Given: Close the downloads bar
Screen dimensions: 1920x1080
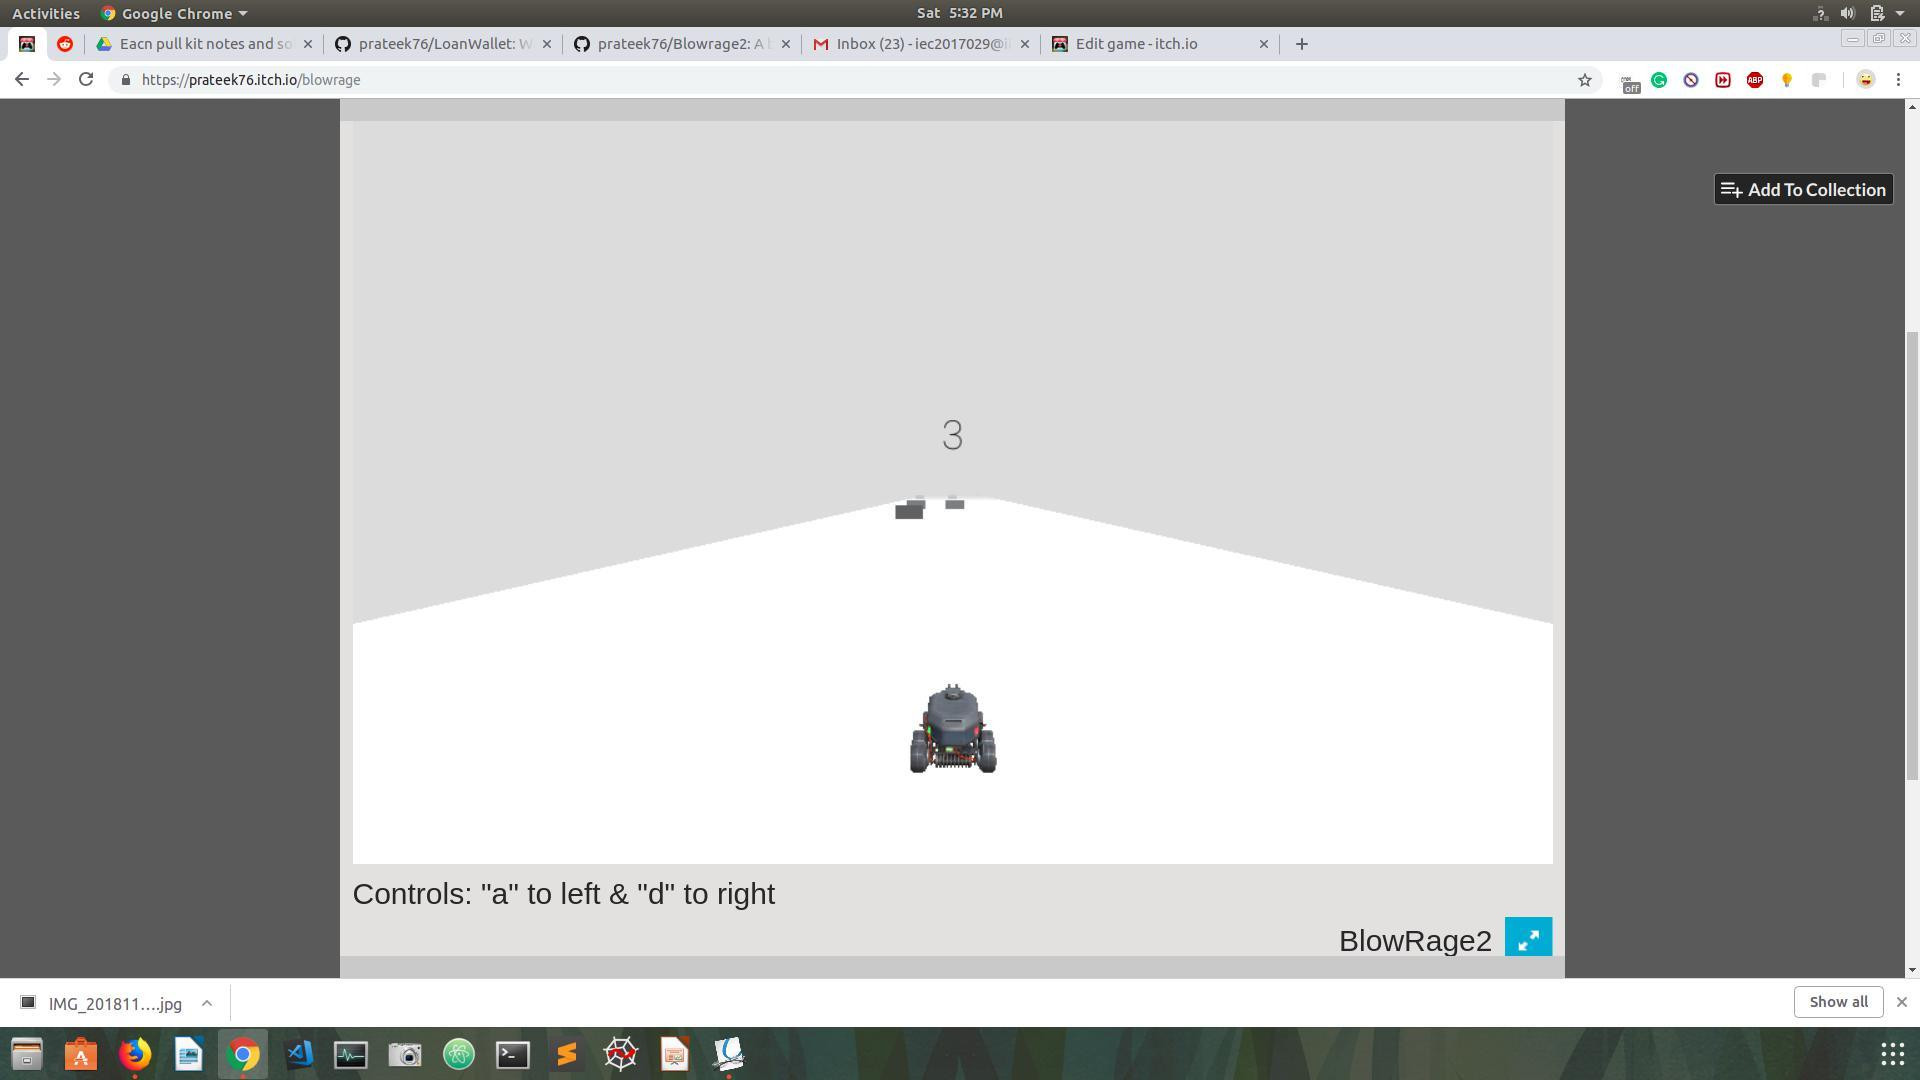Looking at the screenshot, I should [1902, 1002].
